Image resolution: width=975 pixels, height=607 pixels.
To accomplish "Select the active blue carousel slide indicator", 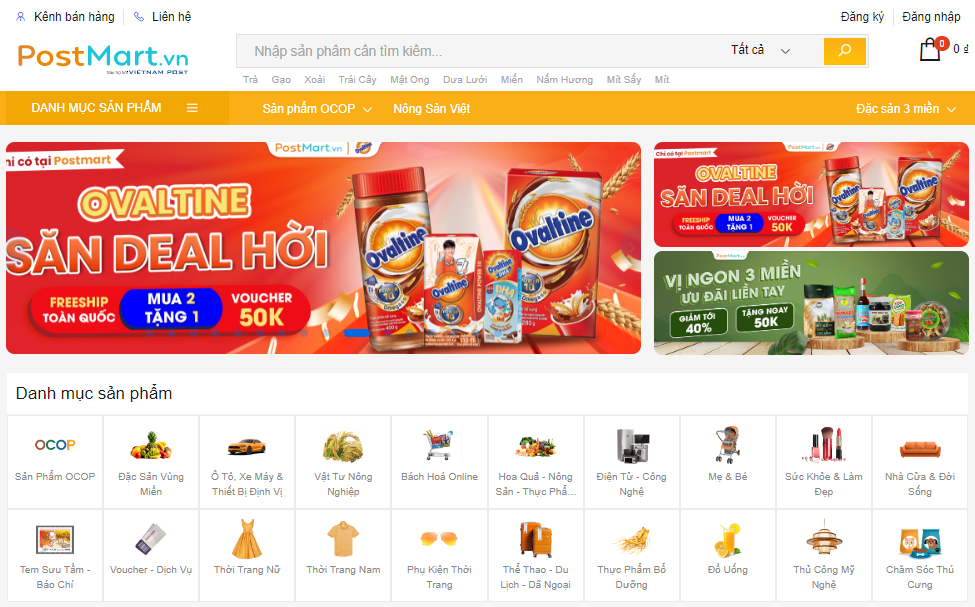I will click(x=357, y=333).
